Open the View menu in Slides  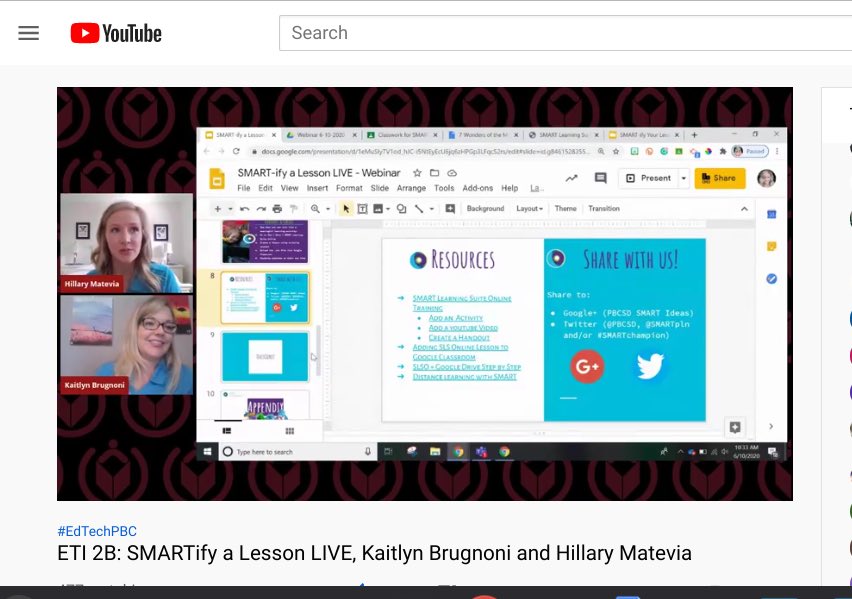tap(290, 188)
